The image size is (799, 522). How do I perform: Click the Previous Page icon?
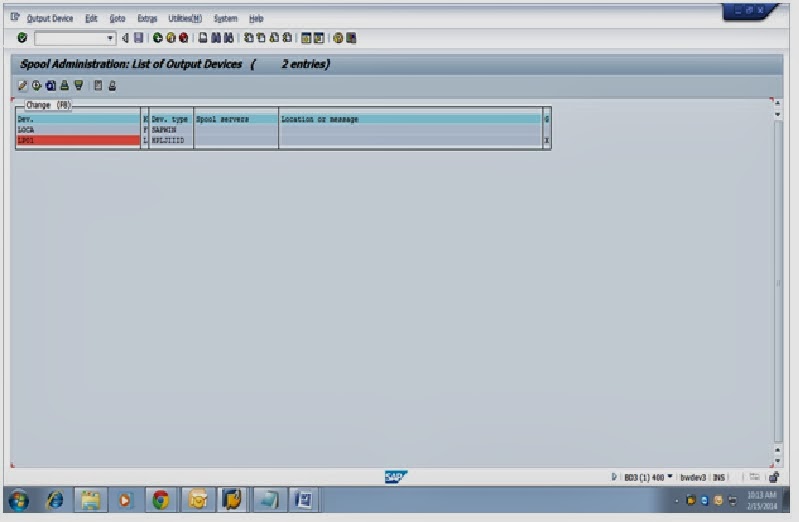(x=261, y=38)
